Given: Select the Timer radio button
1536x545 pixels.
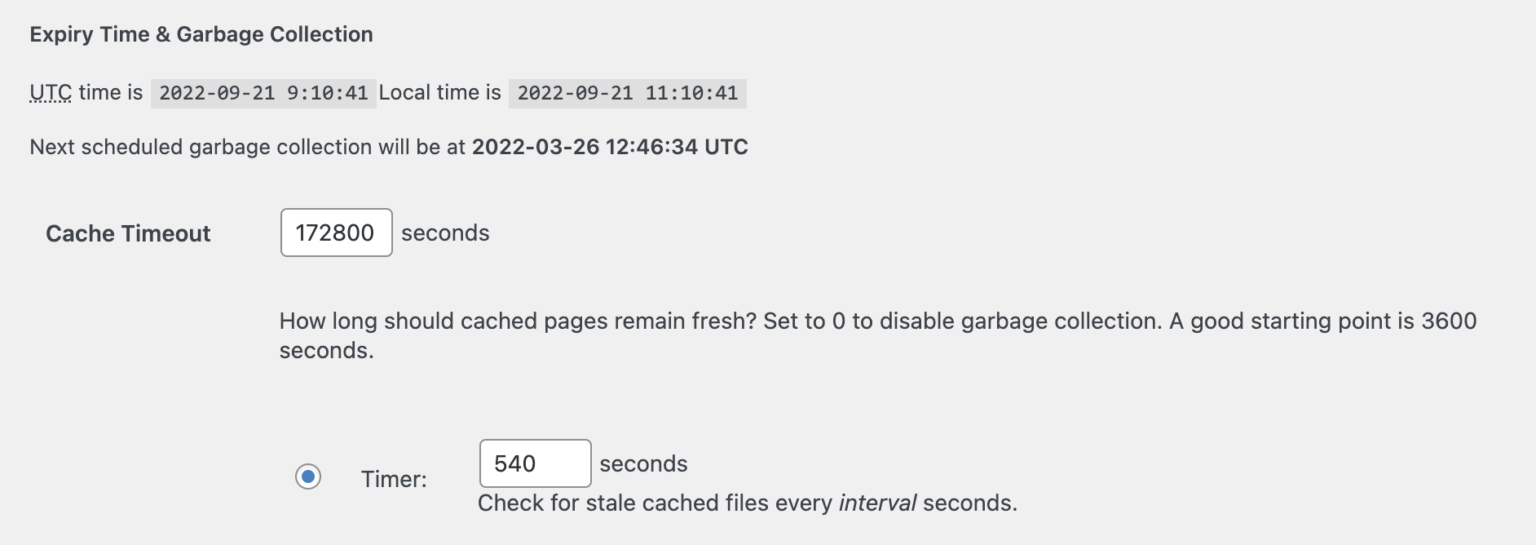Looking at the screenshot, I should coord(308,477).
